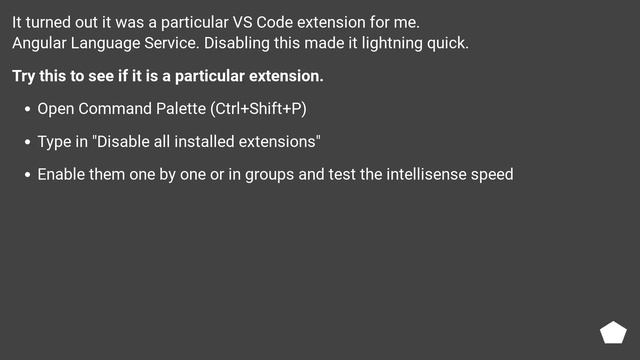640x360 pixels.
Task: Click the text Open Command Palette
Action: point(122,109)
